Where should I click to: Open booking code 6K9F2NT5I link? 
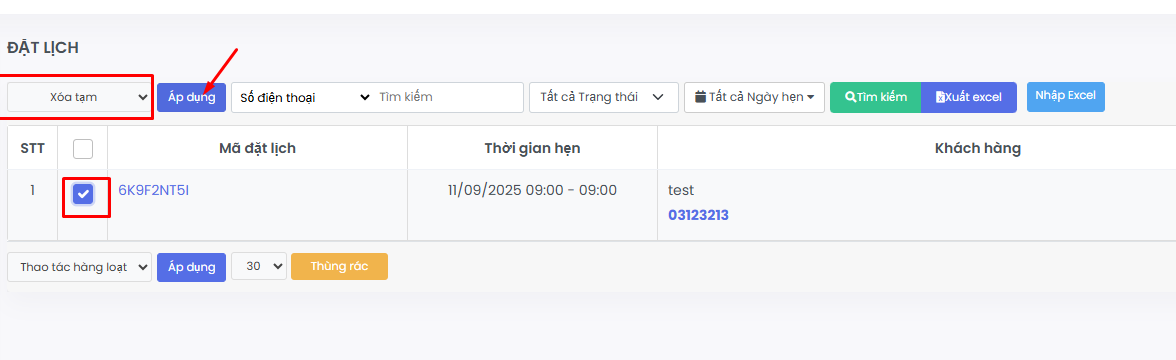(x=154, y=190)
